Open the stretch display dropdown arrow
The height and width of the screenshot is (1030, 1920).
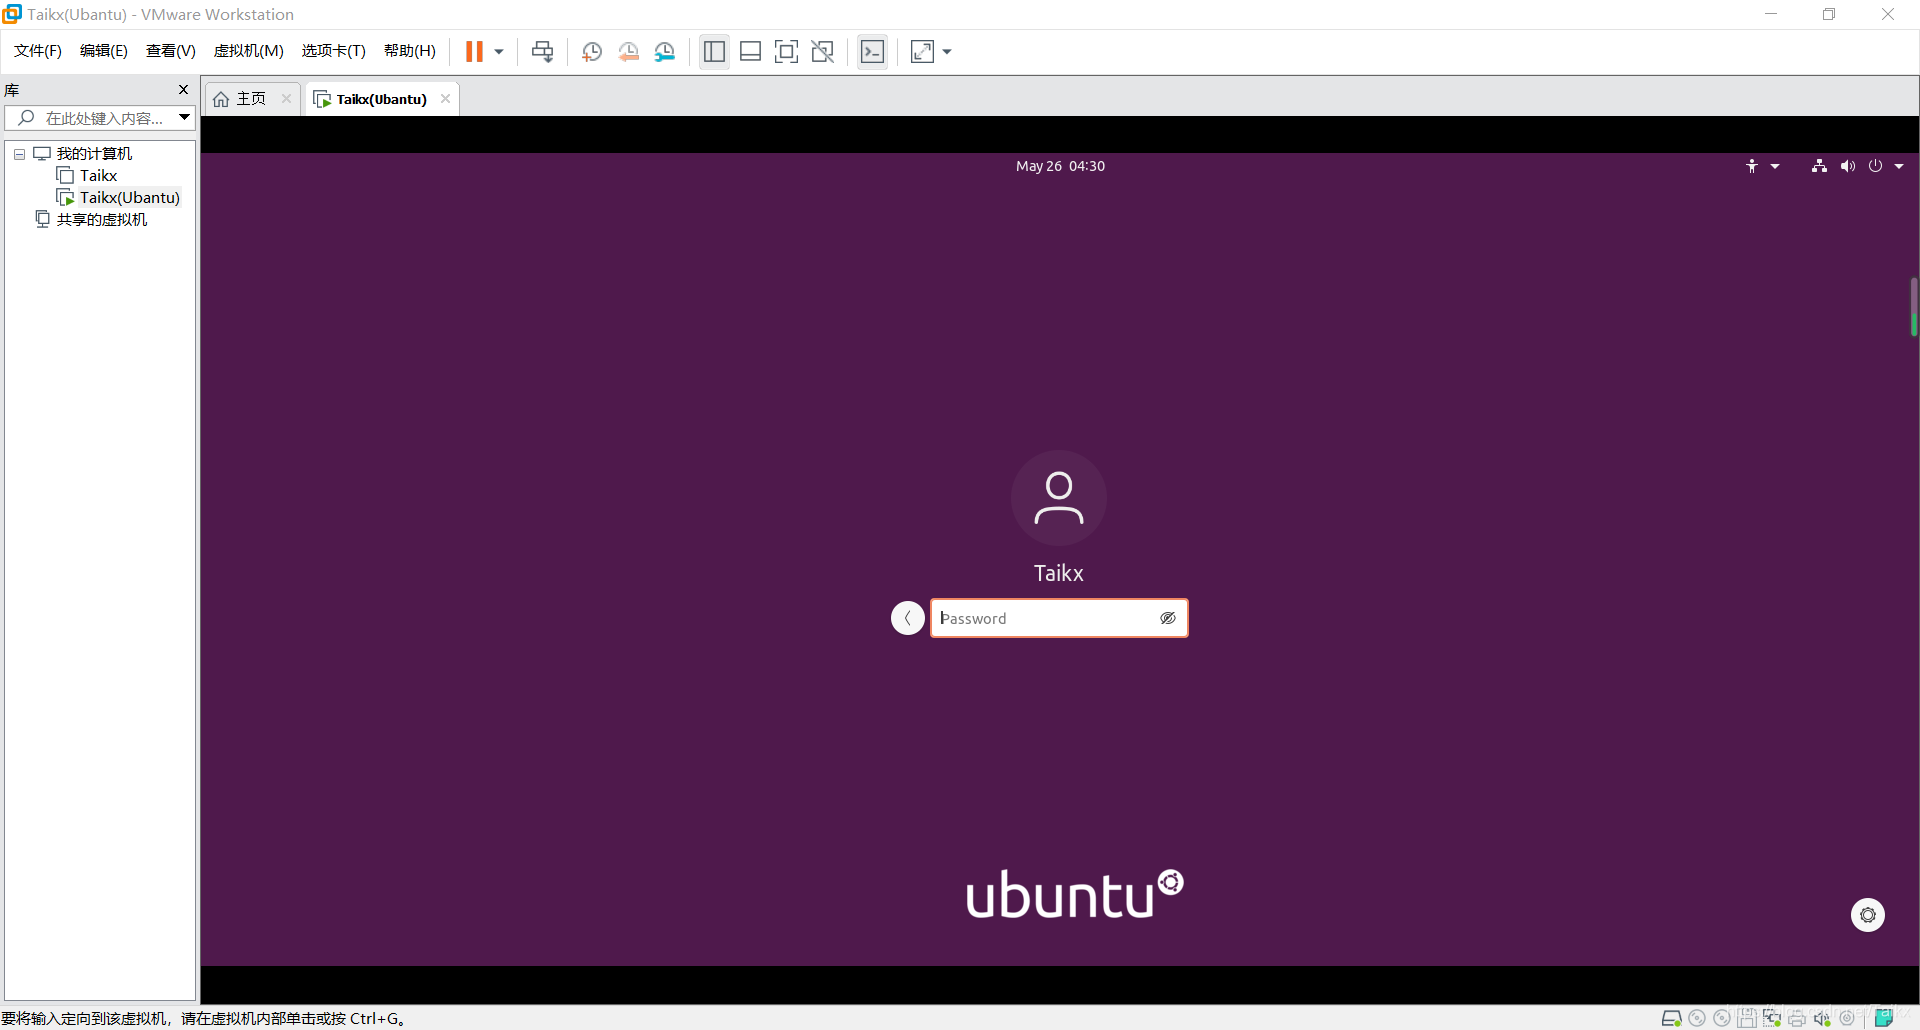tap(947, 52)
